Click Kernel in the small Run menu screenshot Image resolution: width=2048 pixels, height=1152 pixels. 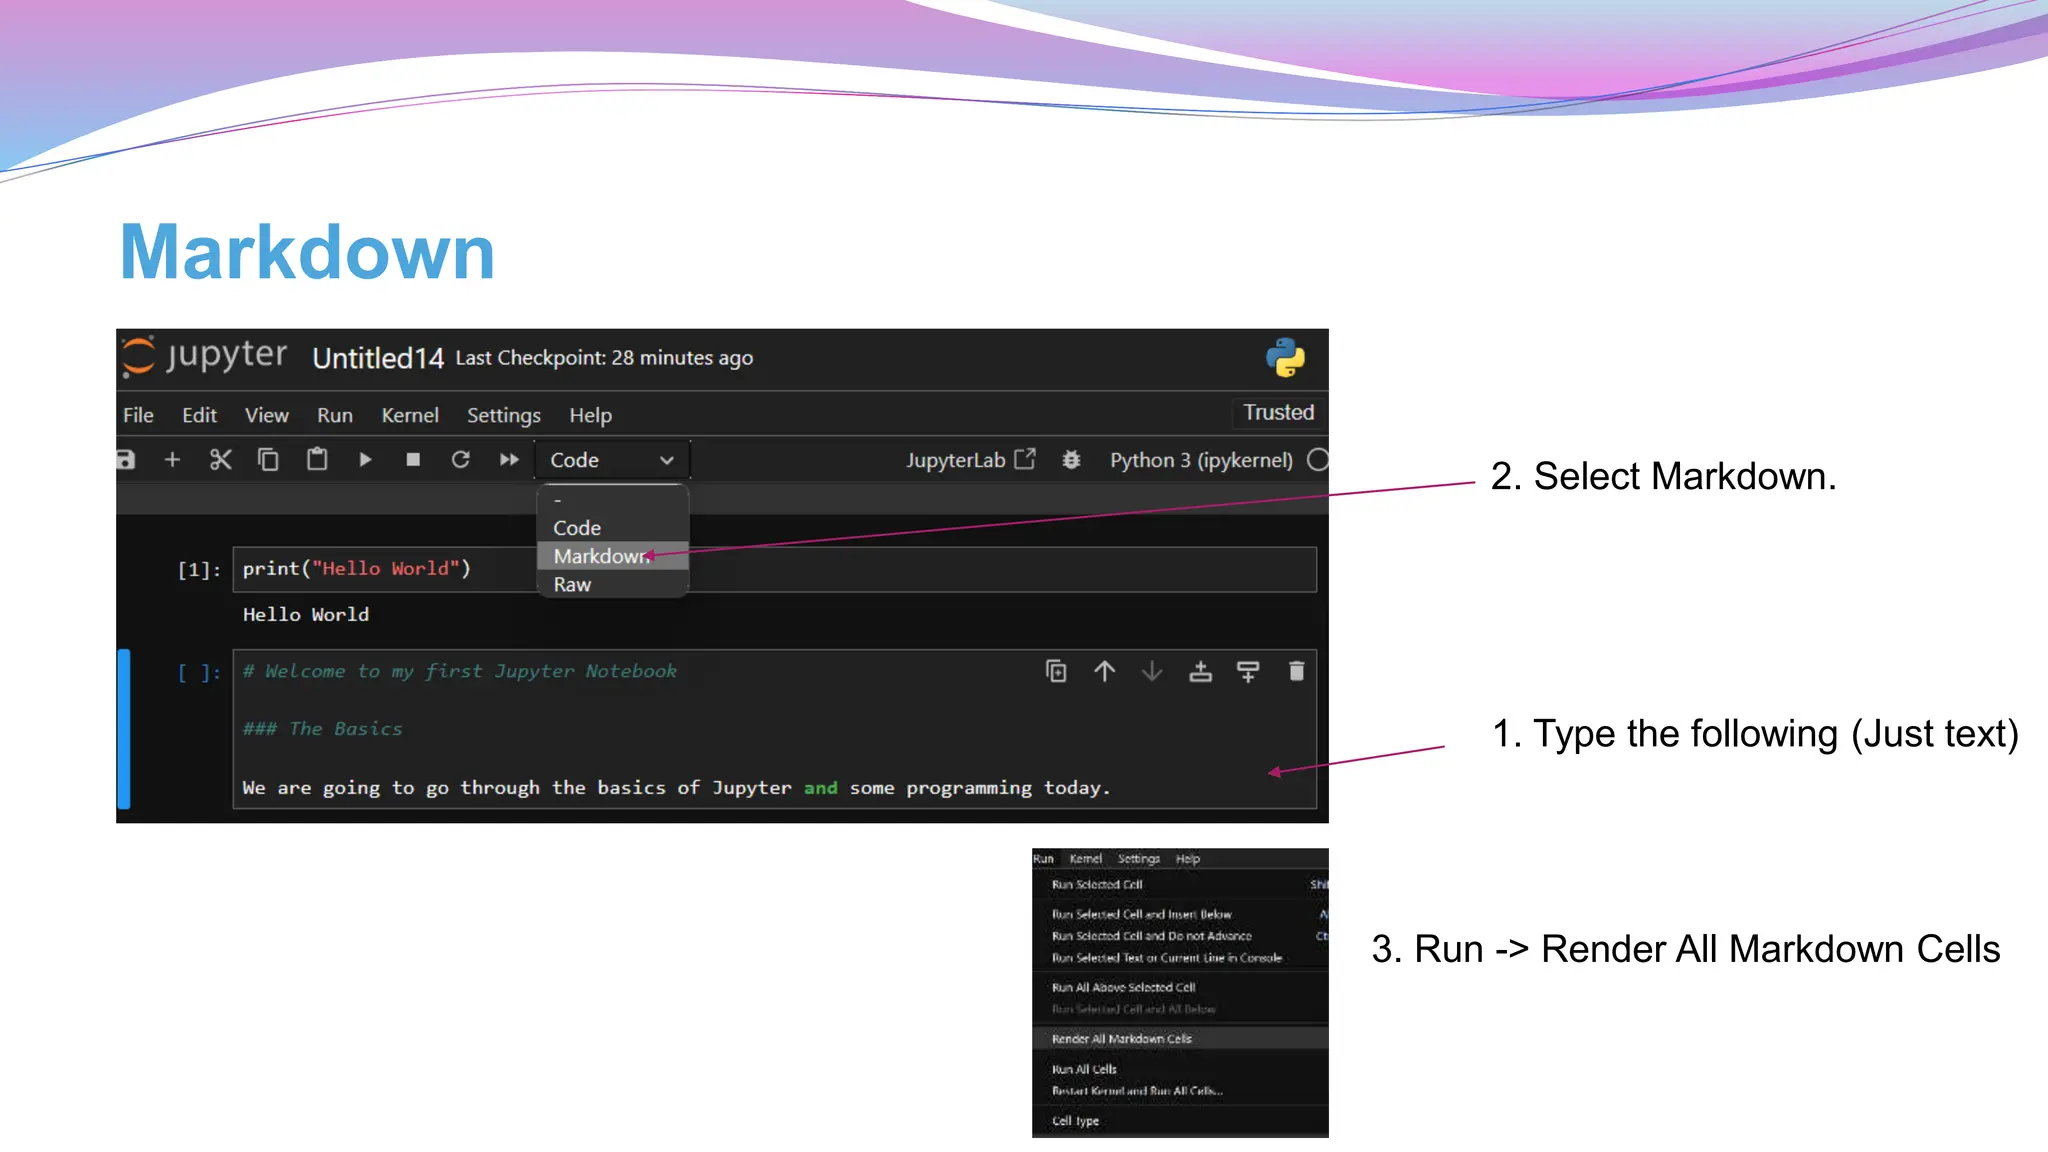(1085, 859)
